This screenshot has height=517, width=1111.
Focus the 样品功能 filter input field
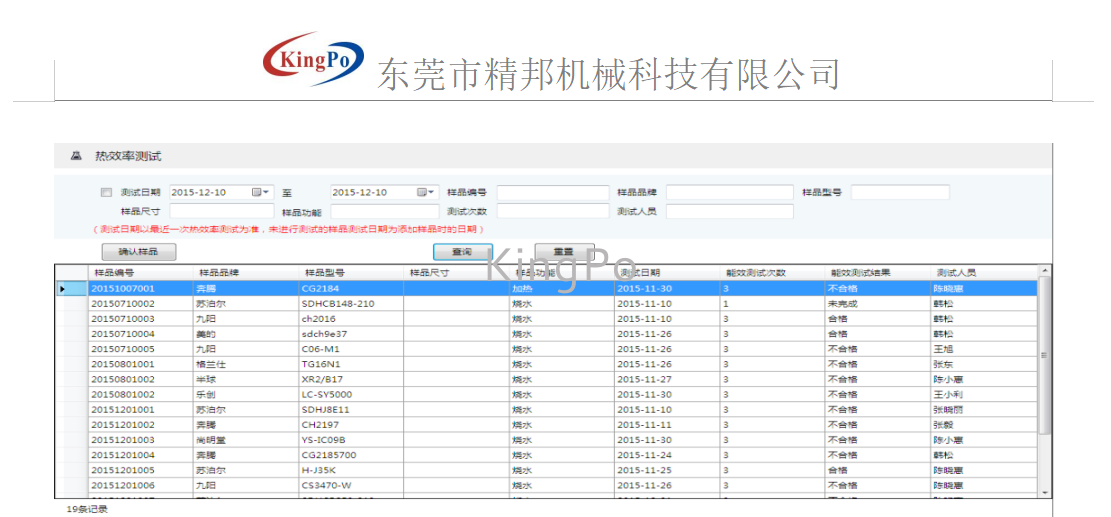[x=385, y=211]
